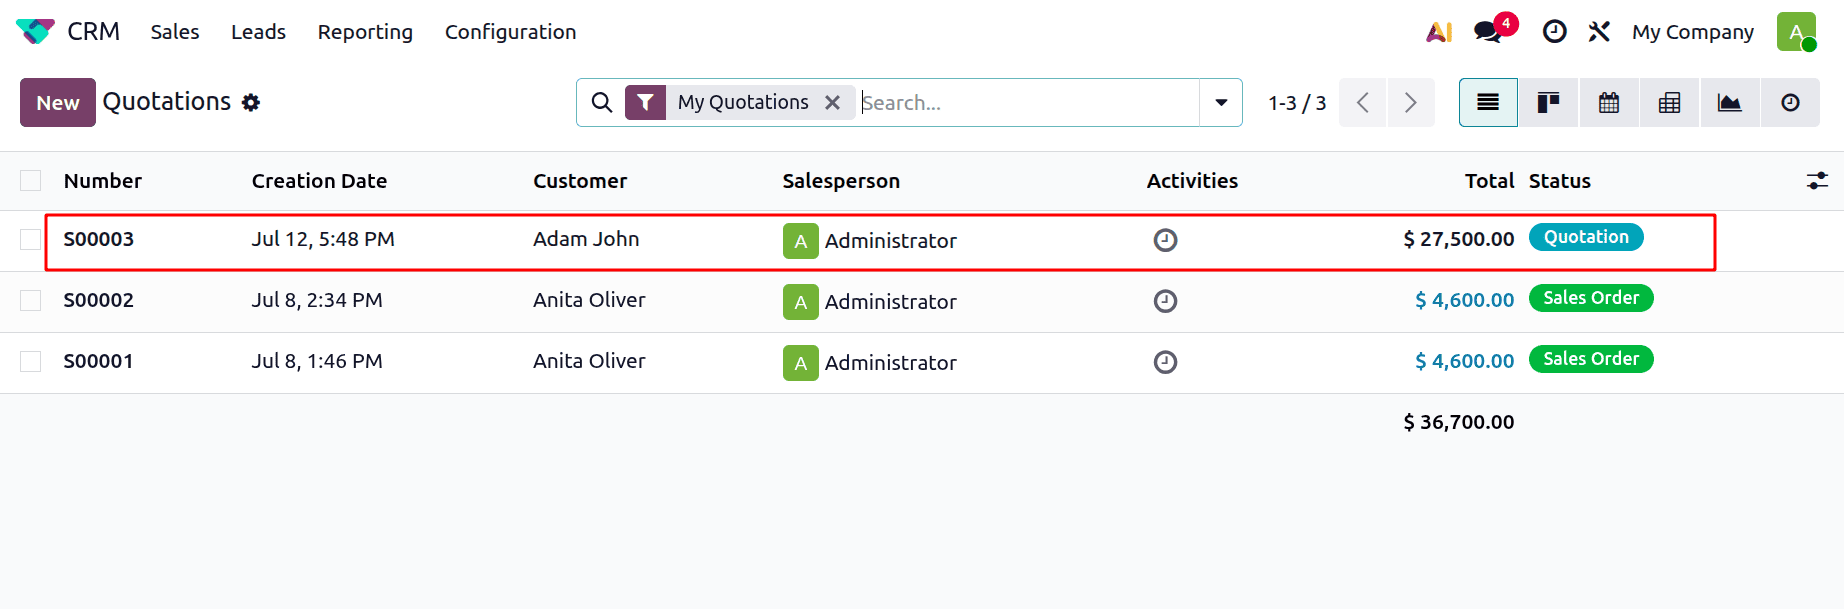Click Sales Order badge for S00001
1844x609 pixels.
pos(1591,359)
